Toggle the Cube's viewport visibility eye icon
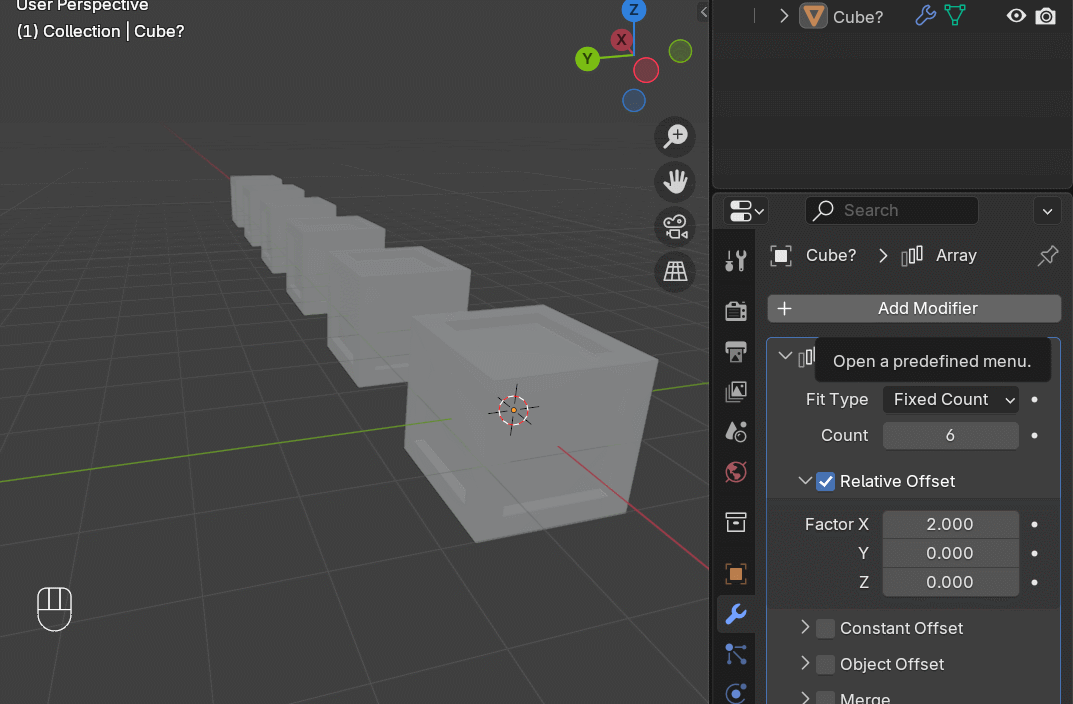Viewport: 1073px width, 704px height. pyautogui.click(x=1015, y=16)
